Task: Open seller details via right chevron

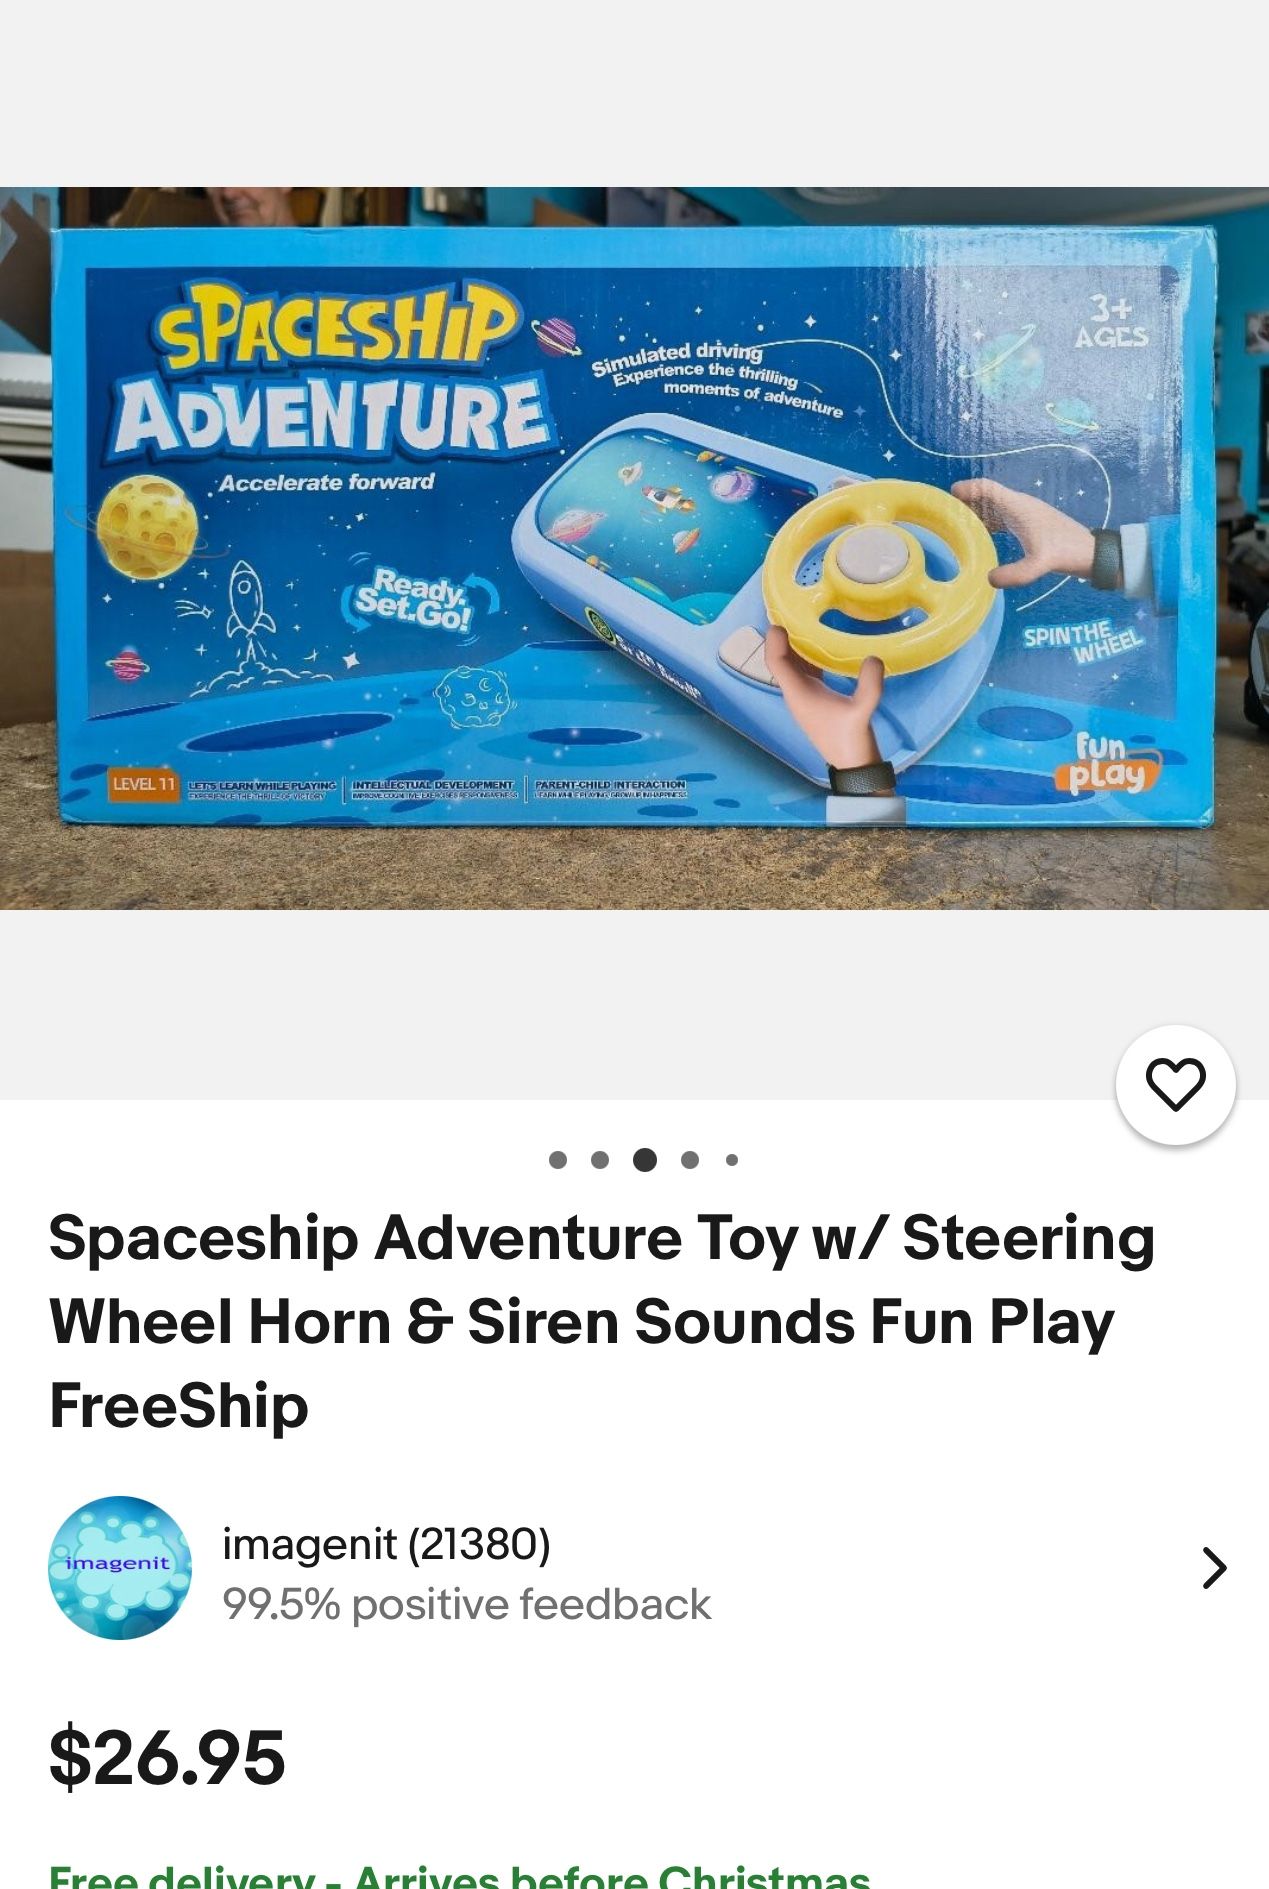Action: tap(1213, 1568)
